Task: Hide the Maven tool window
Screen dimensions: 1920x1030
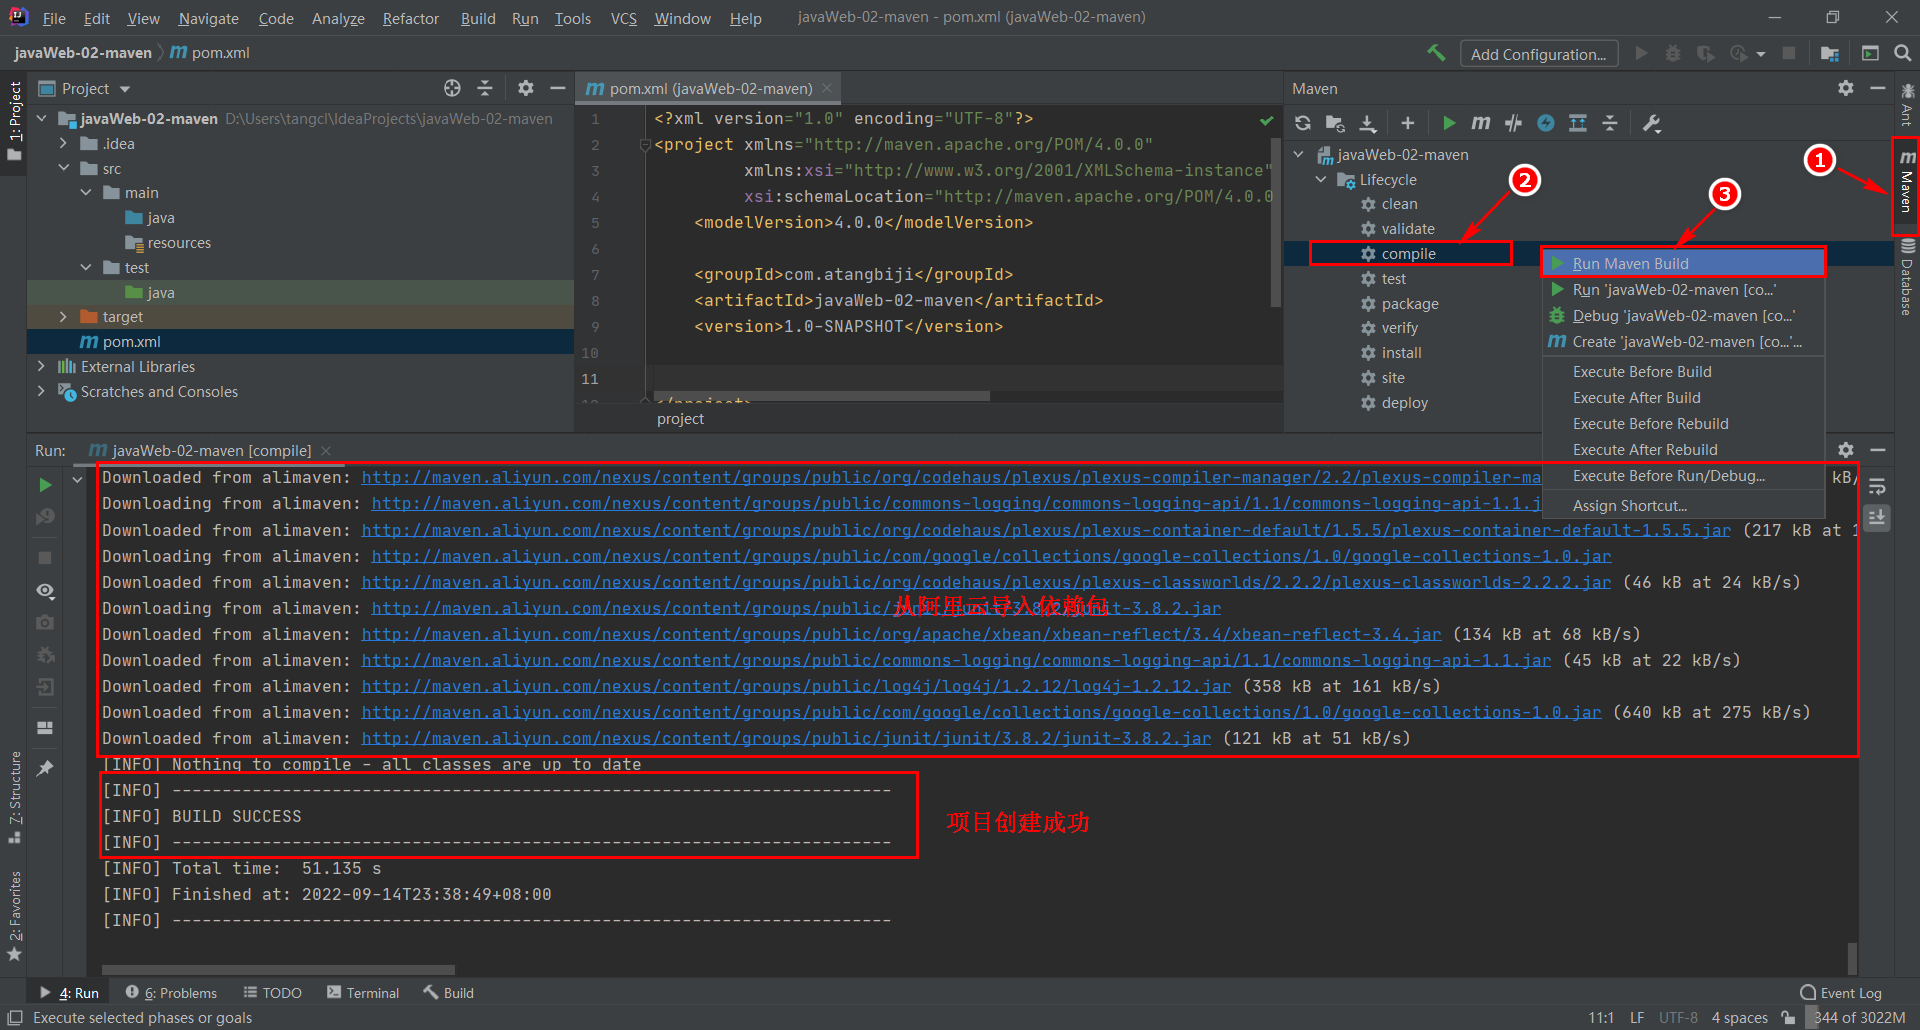Action: [x=1877, y=88]
